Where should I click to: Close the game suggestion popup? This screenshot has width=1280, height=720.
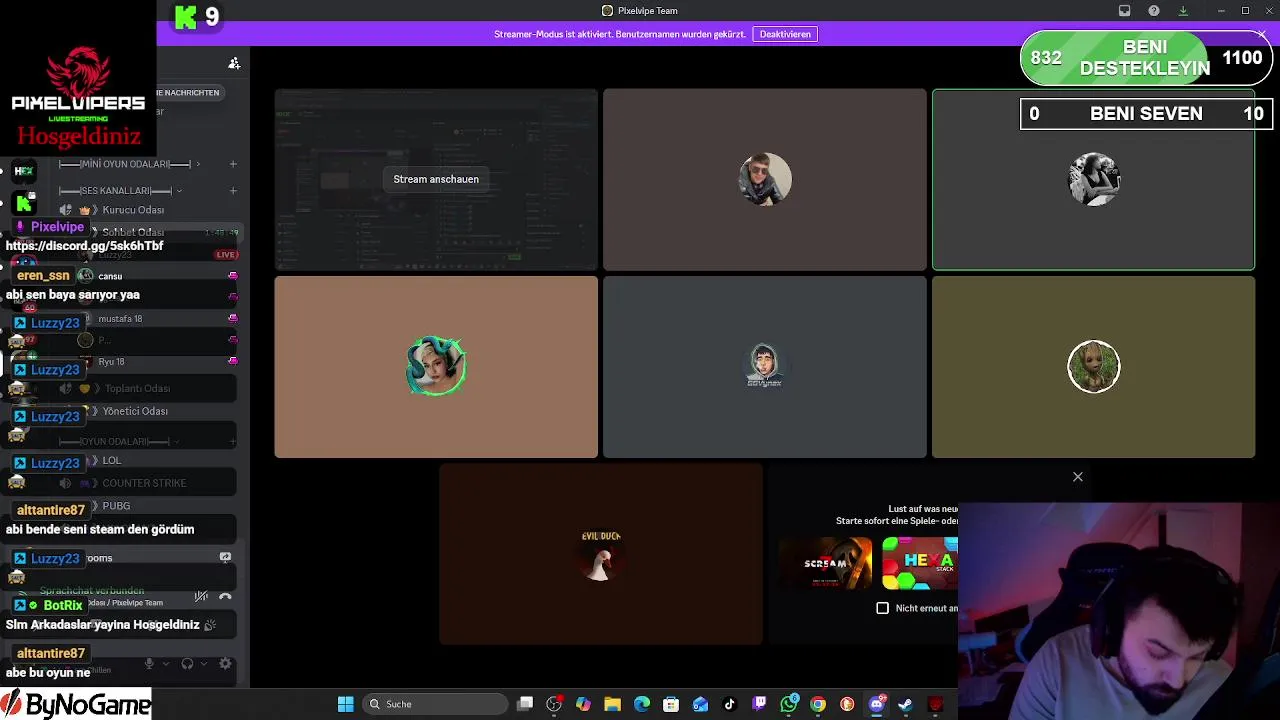tap(1078, 477)
